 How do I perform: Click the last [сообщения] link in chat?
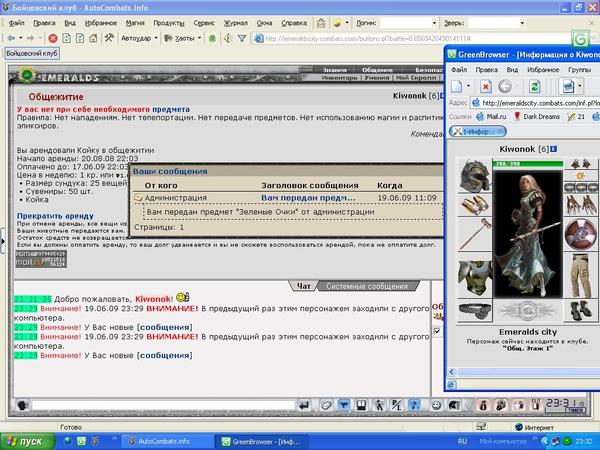point(165,355)
